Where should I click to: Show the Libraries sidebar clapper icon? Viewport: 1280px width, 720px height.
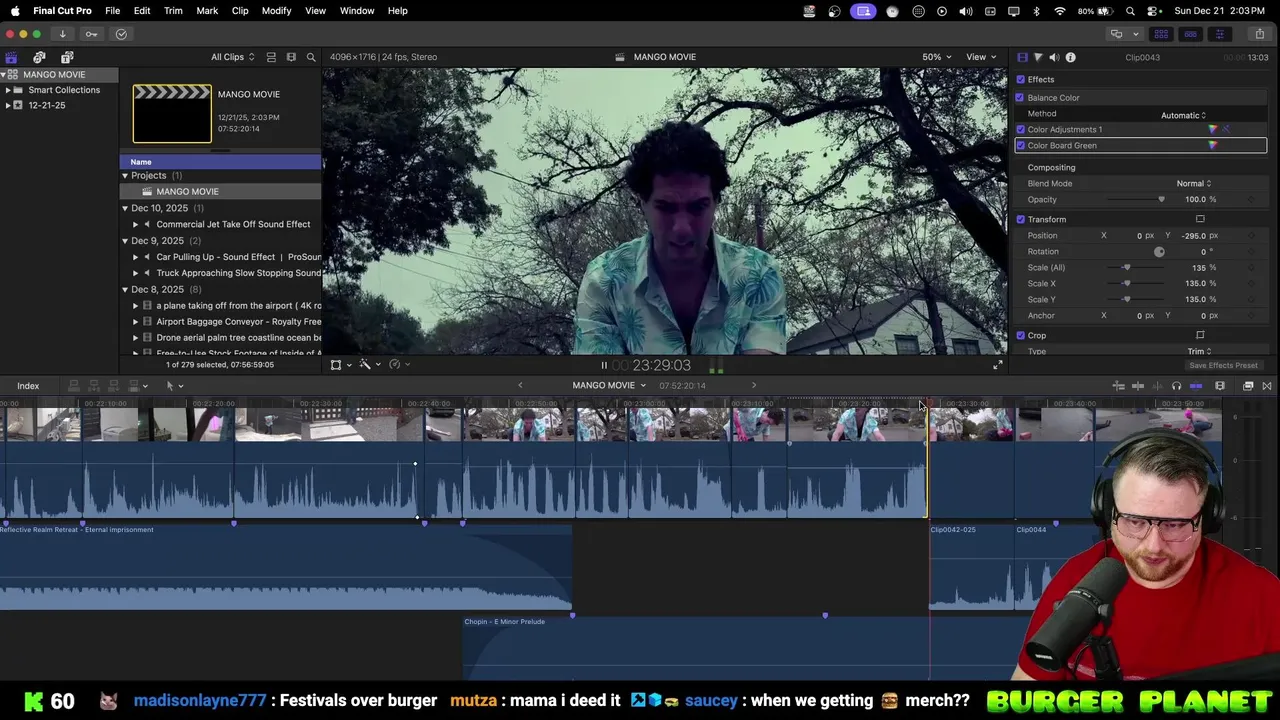click(x=11, y=57)
